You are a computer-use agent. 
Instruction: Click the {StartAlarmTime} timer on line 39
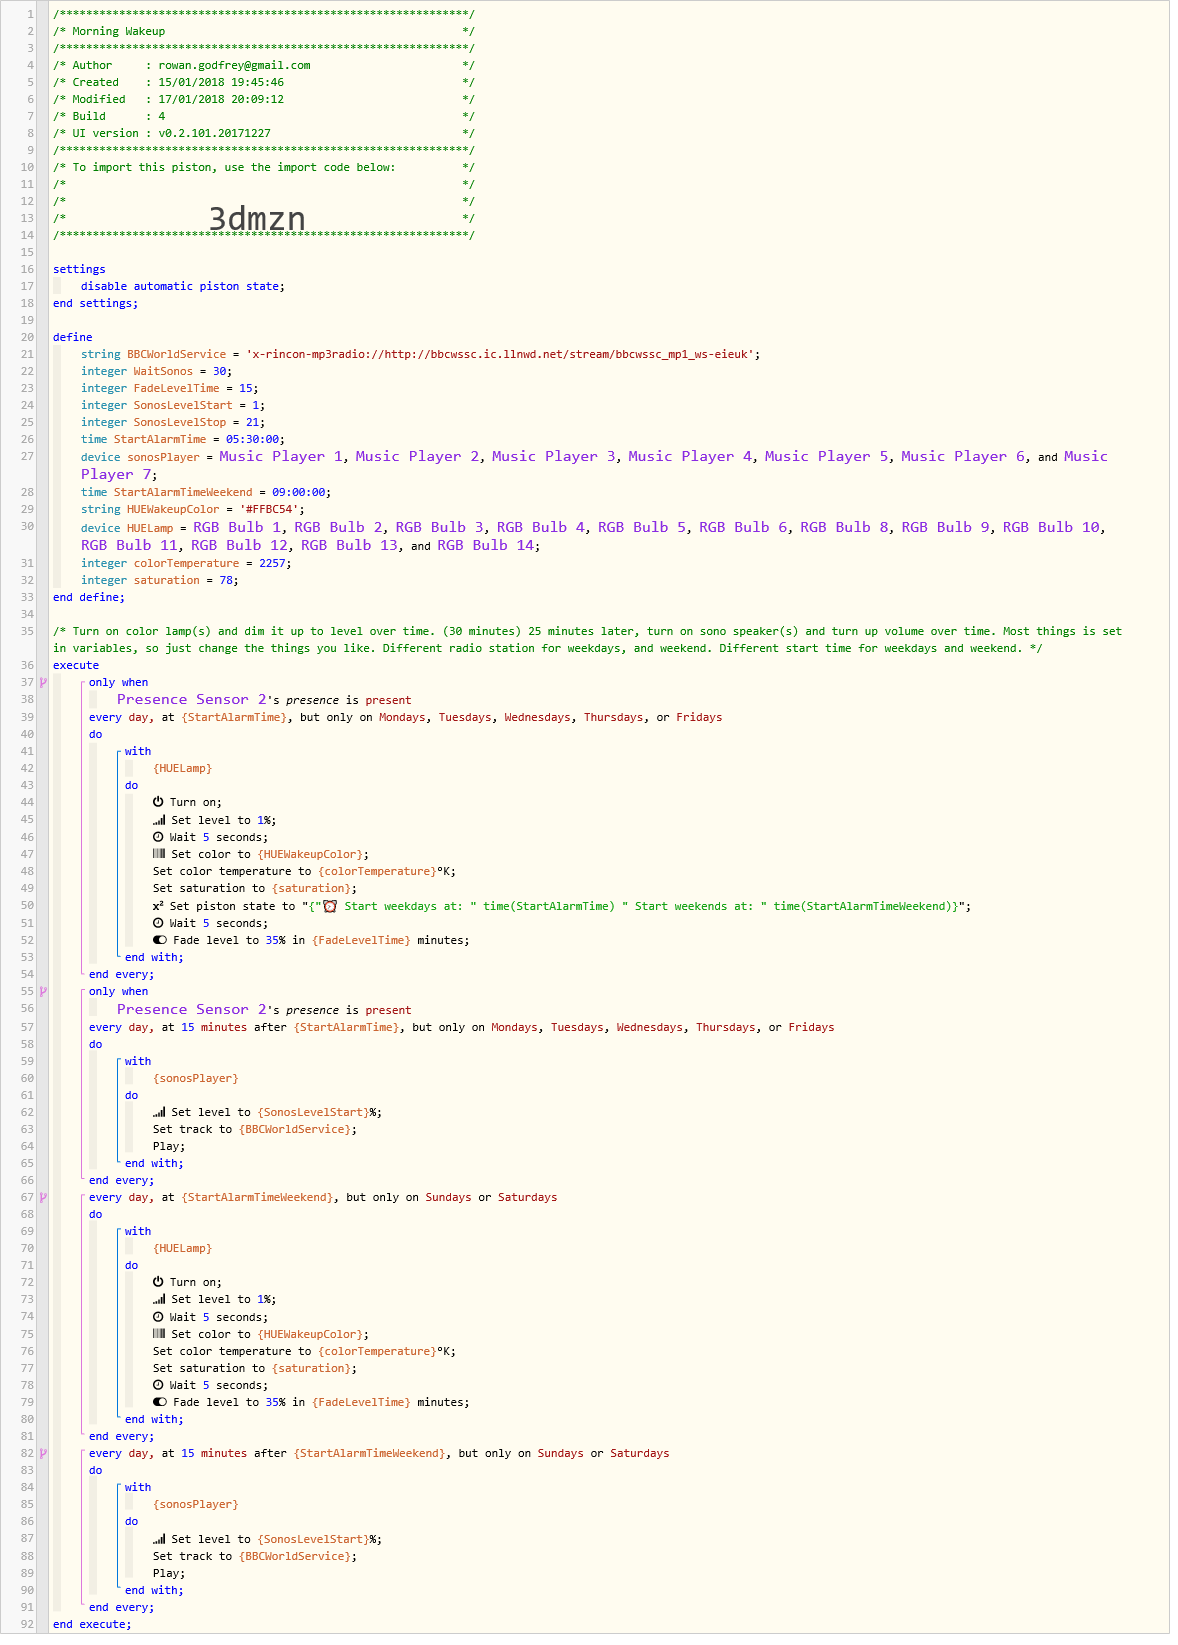click(235, 717)
